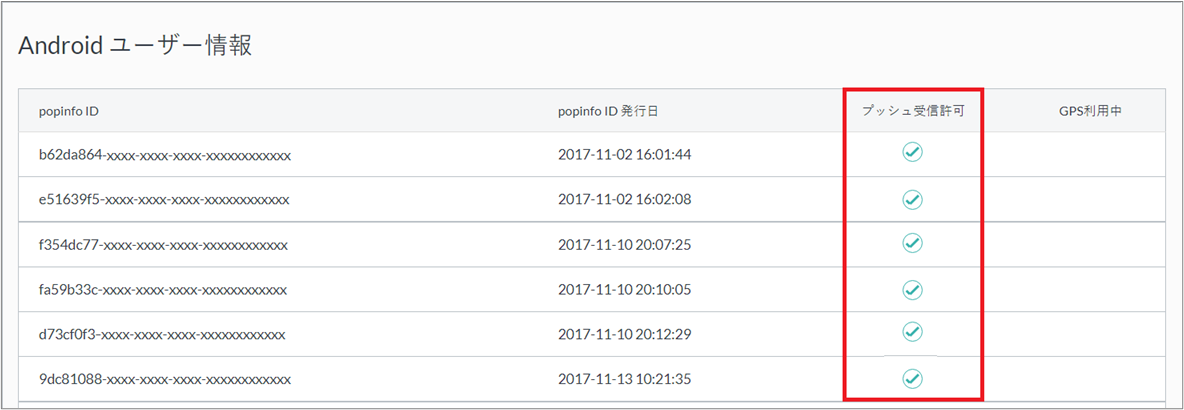Click the popinfo ID 発行日 column header
The image size is (1184, 410).
[x=608, y=111]
